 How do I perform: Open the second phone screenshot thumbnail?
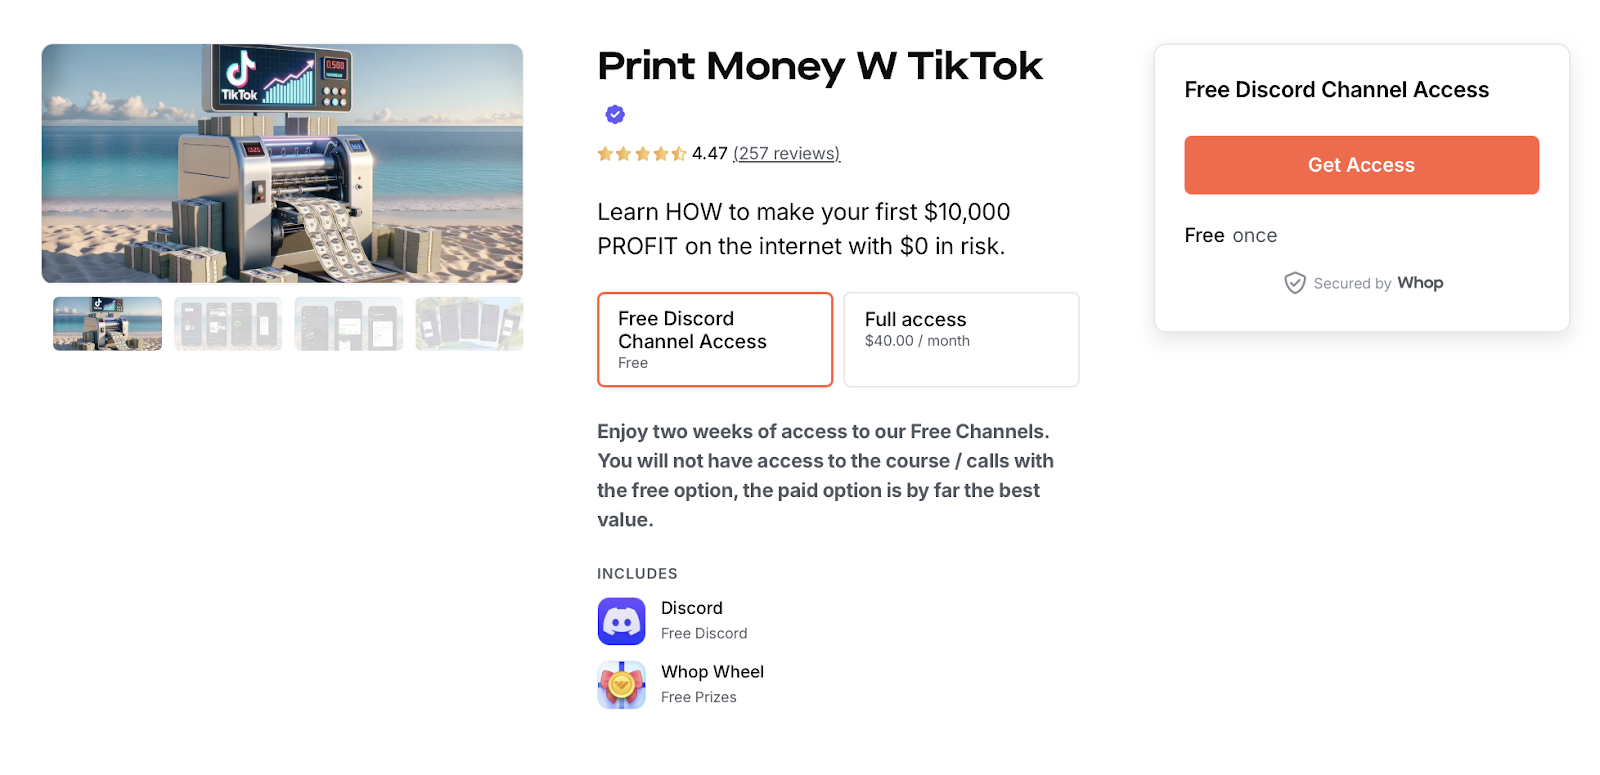pyautogui.click(x=227, y=323)
